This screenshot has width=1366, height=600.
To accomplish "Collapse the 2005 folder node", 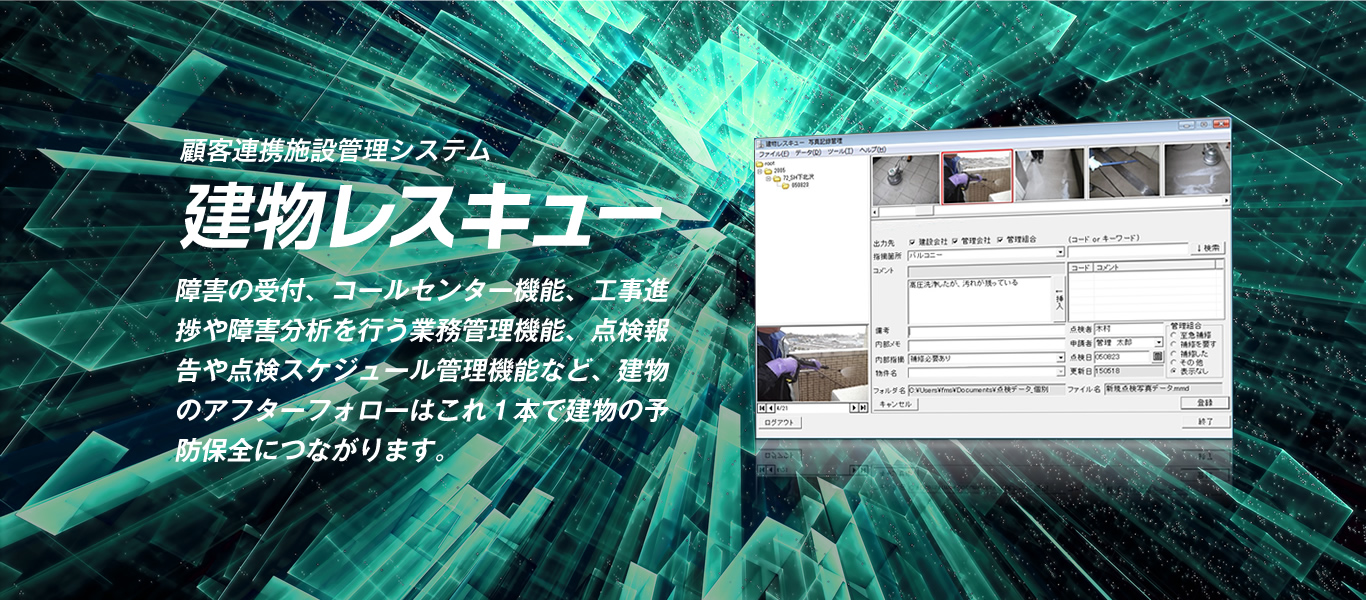I will 760,171.
